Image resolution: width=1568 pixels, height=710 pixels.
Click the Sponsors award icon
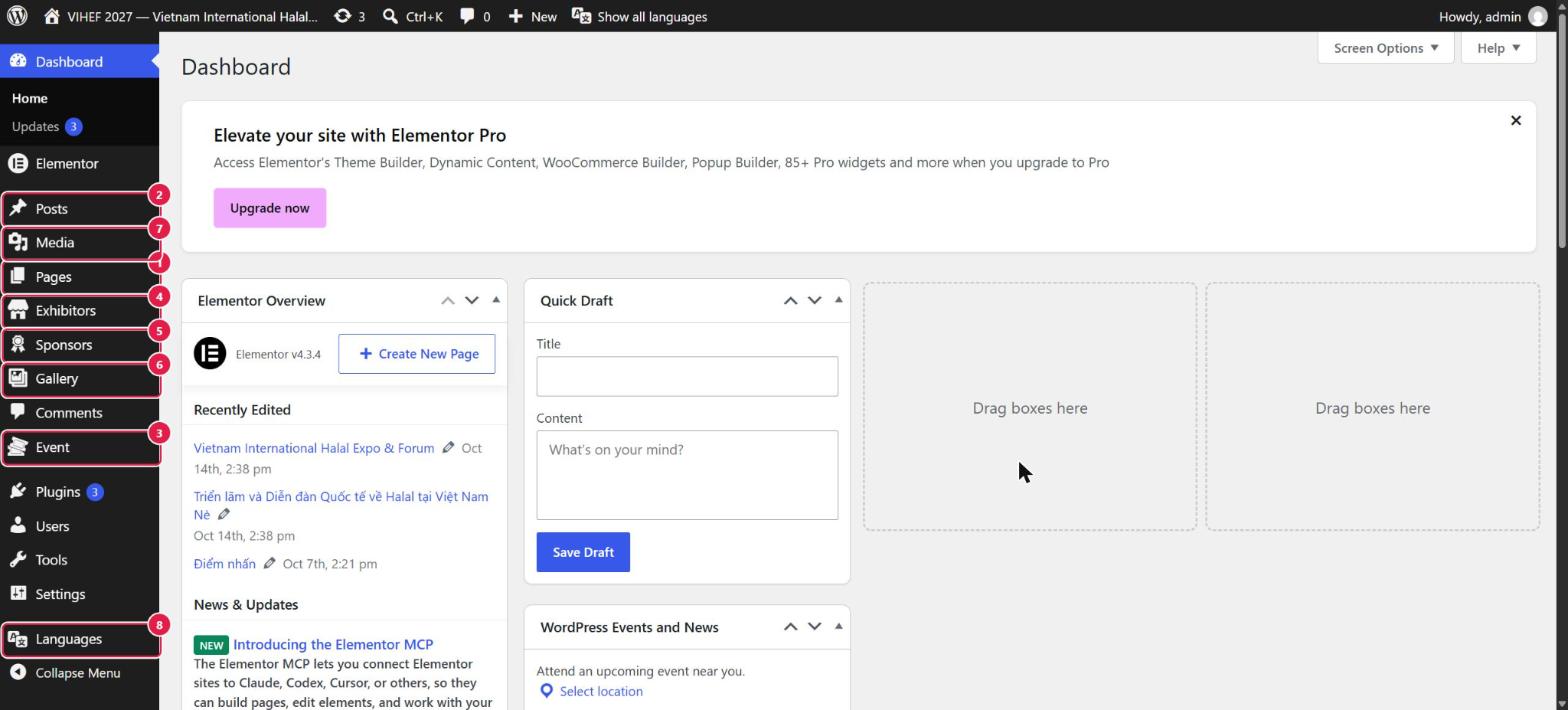click(x=18, y=344)
